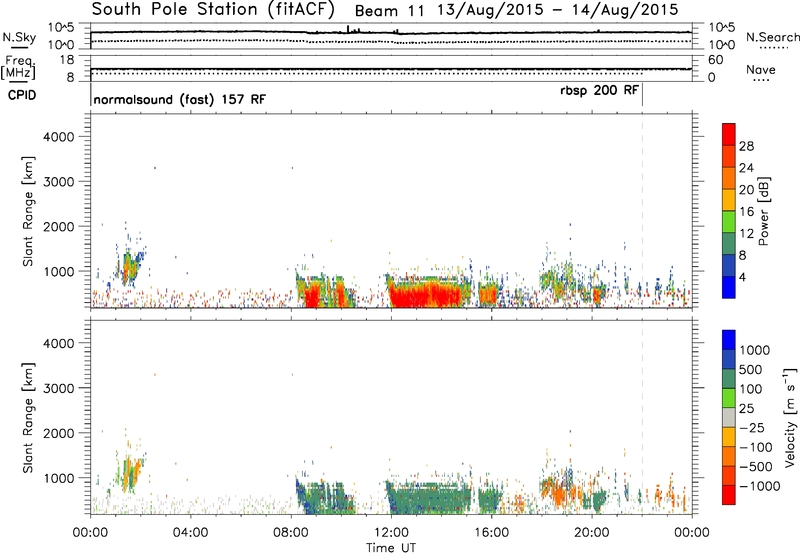Click the '28' tick on Power colorbar
The height and width of the screenshot is (554, 800).
pos(746,146)
